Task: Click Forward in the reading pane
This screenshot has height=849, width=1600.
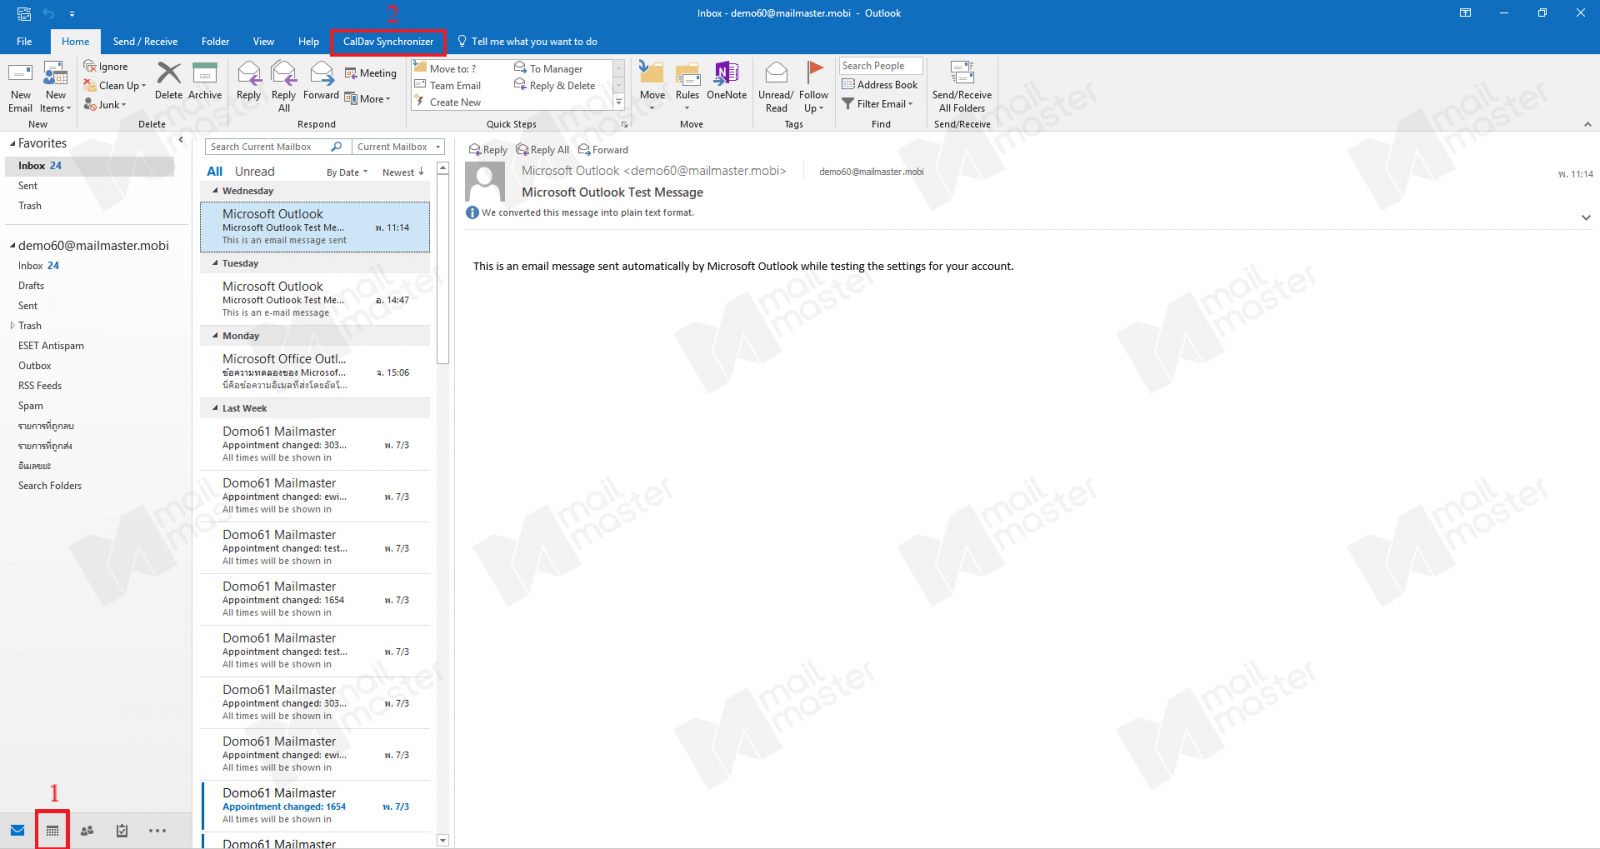Action: pos(603,149)
